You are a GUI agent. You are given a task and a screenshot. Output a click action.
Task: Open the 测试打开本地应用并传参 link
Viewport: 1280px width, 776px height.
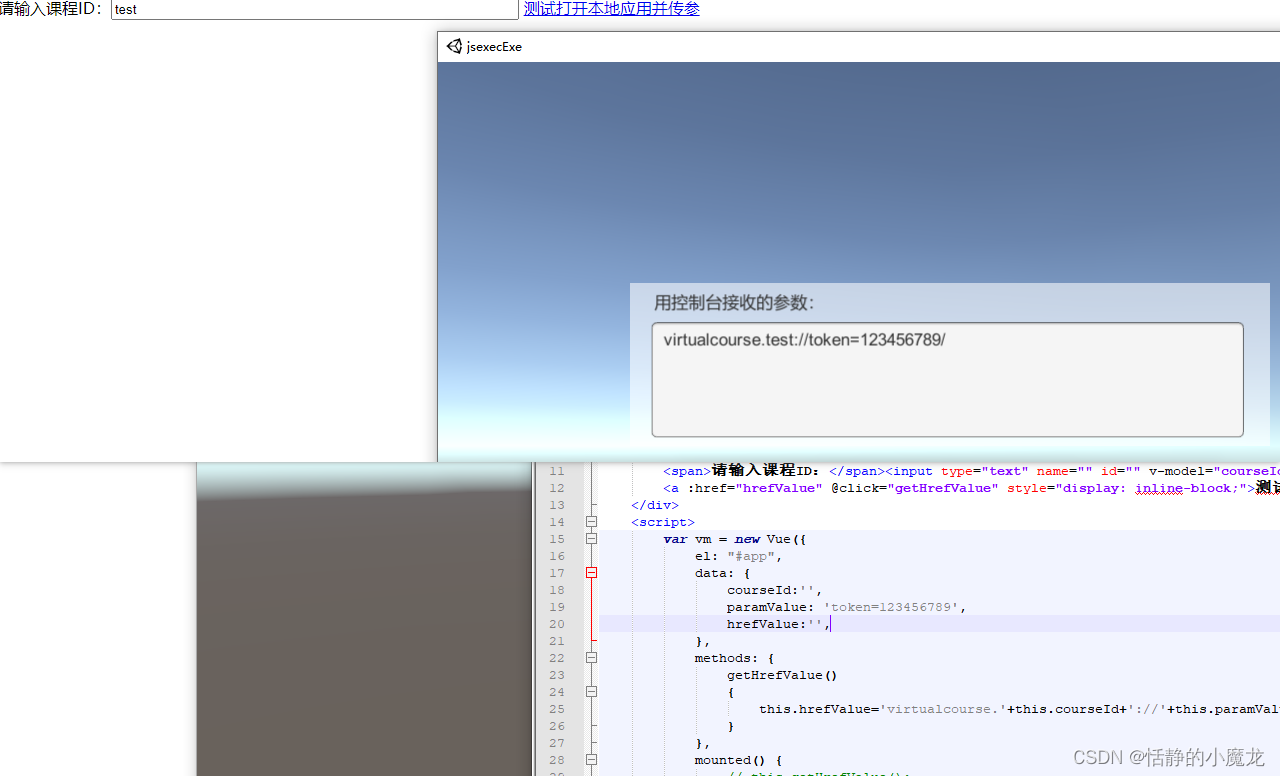point(612,9)
